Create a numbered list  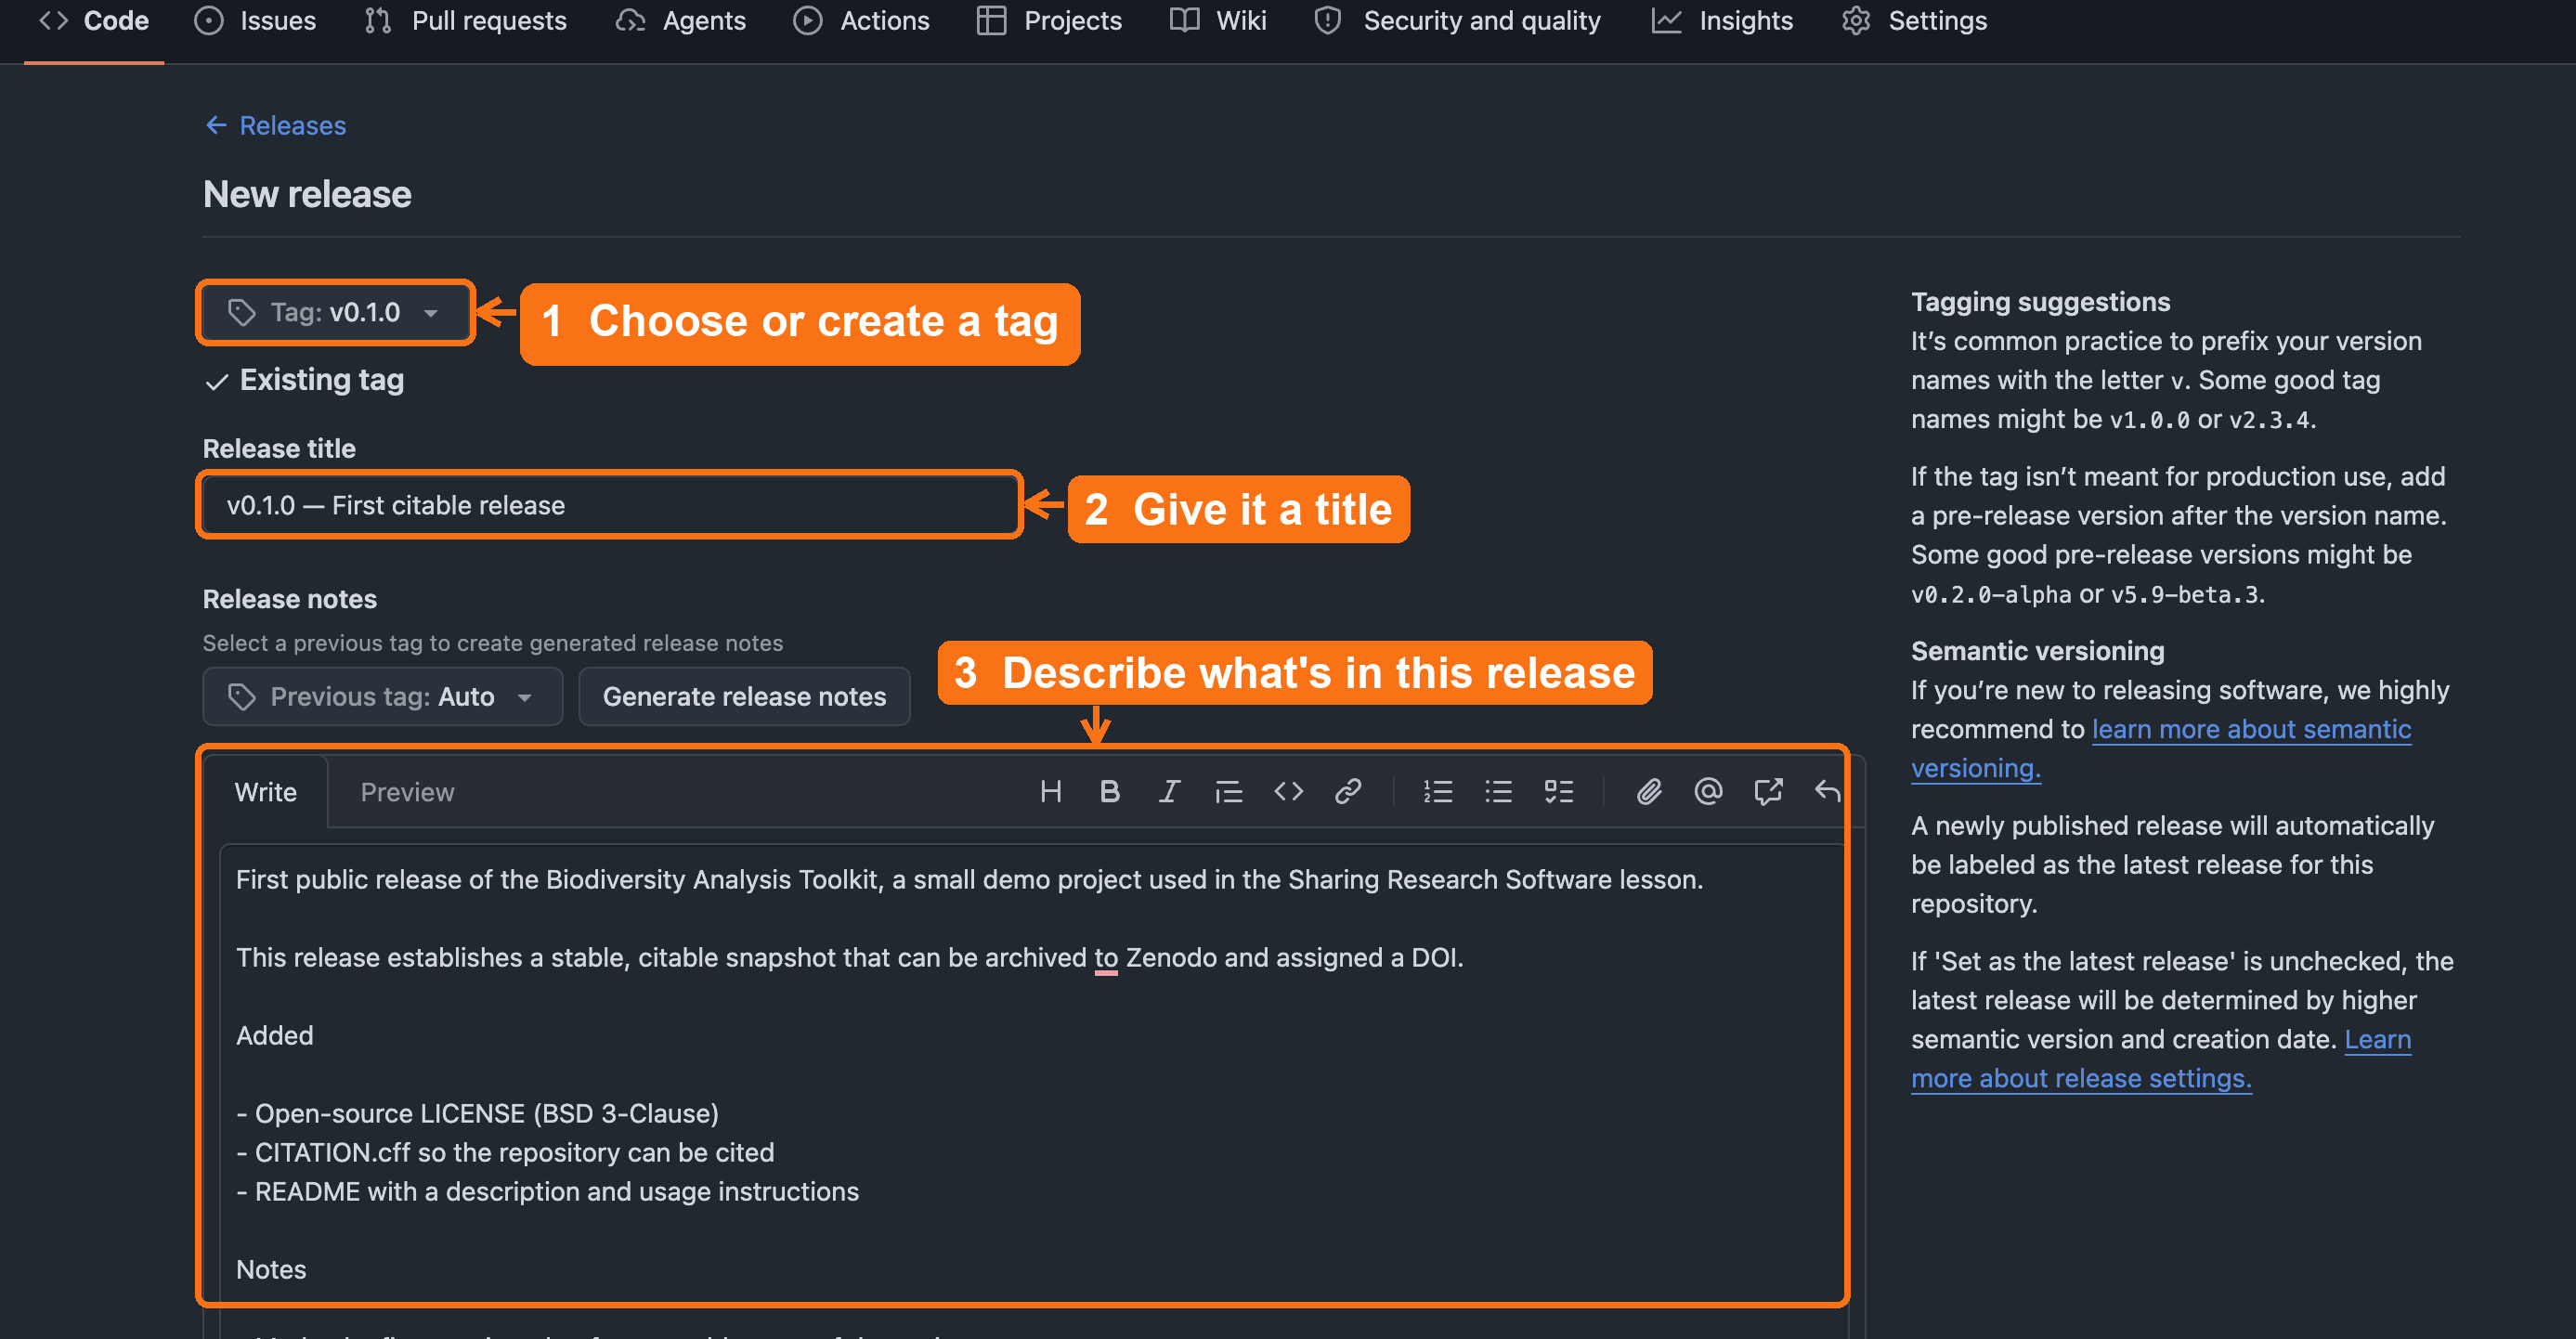point(1438,792)
